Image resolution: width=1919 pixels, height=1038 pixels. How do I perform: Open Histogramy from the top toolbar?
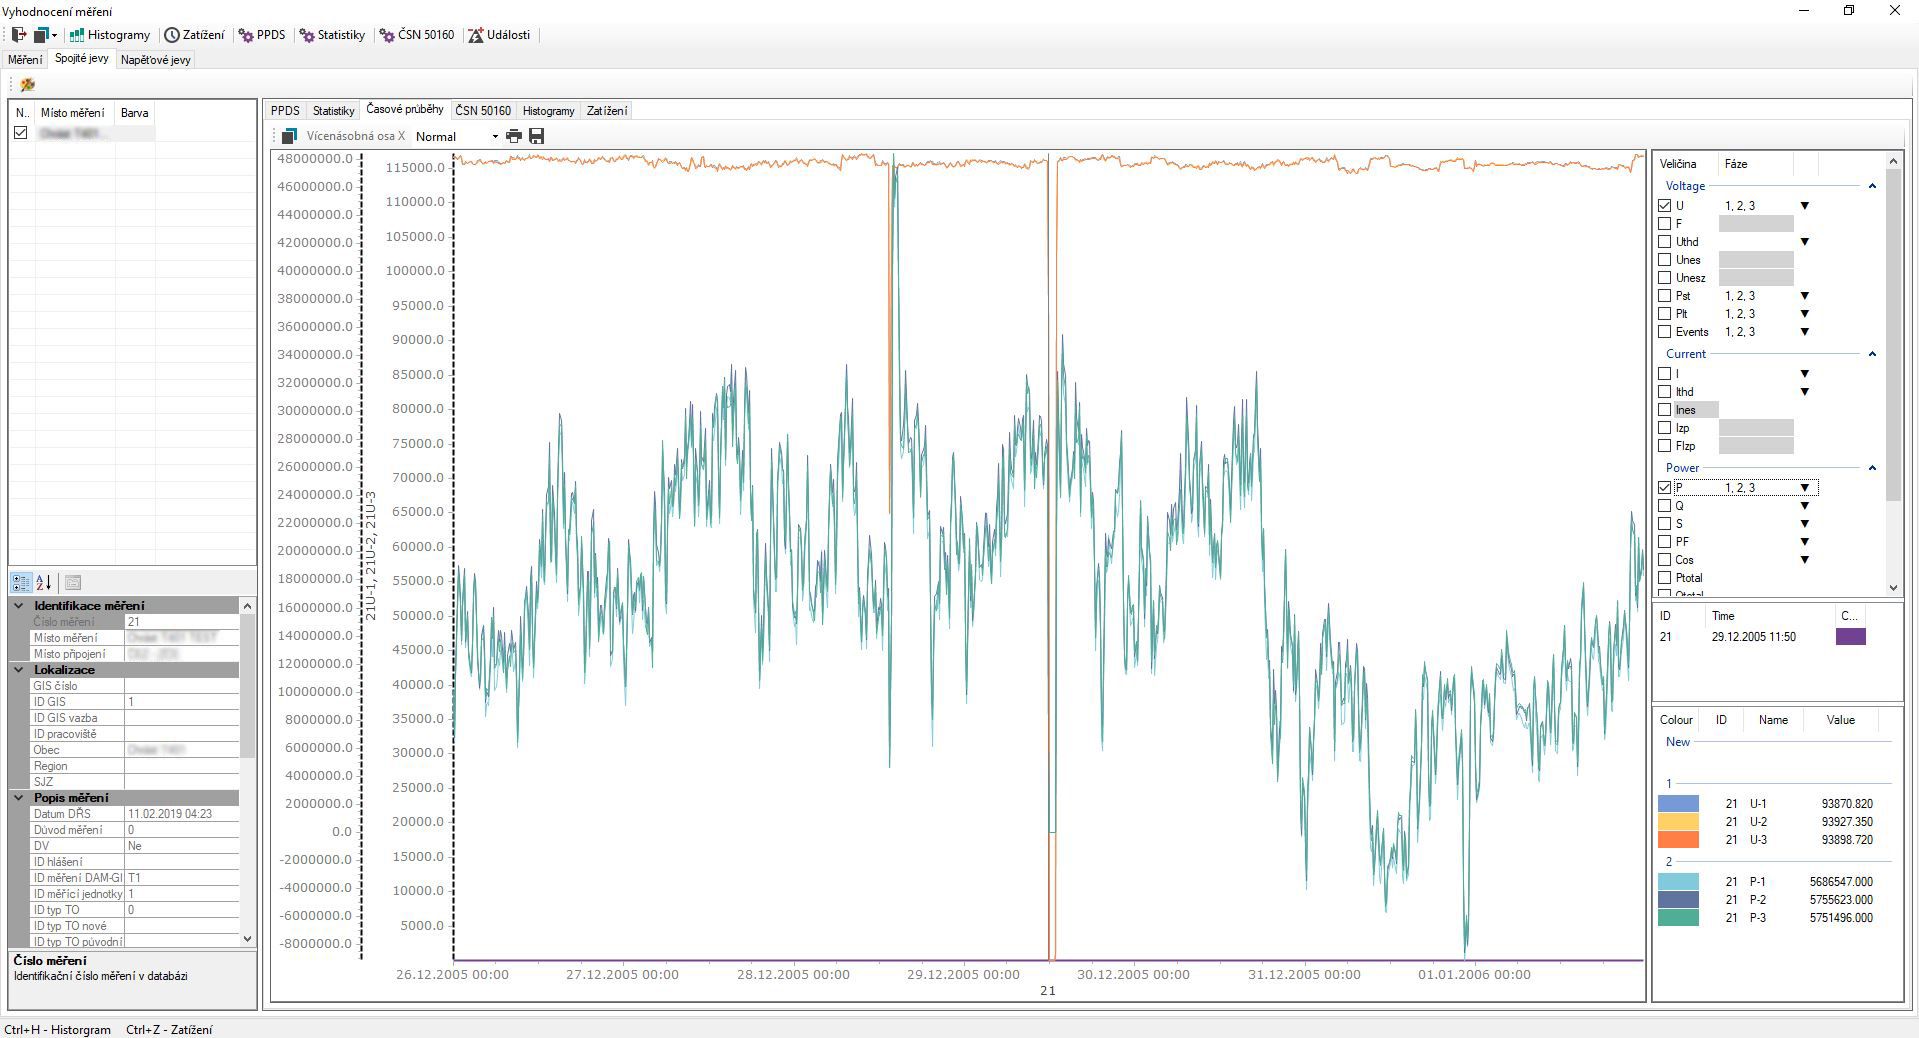[x=110, y=35]
